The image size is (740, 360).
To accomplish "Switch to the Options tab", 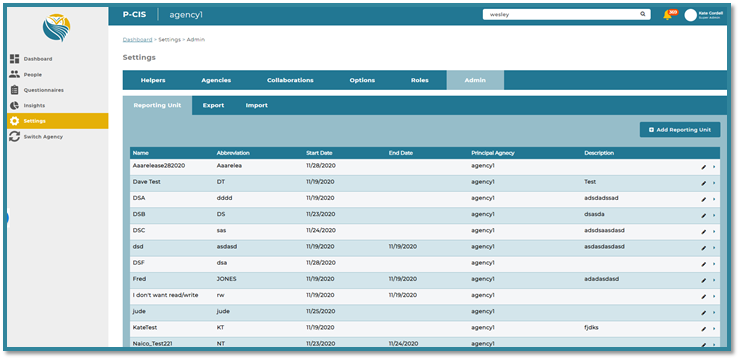I will [362, 80].
